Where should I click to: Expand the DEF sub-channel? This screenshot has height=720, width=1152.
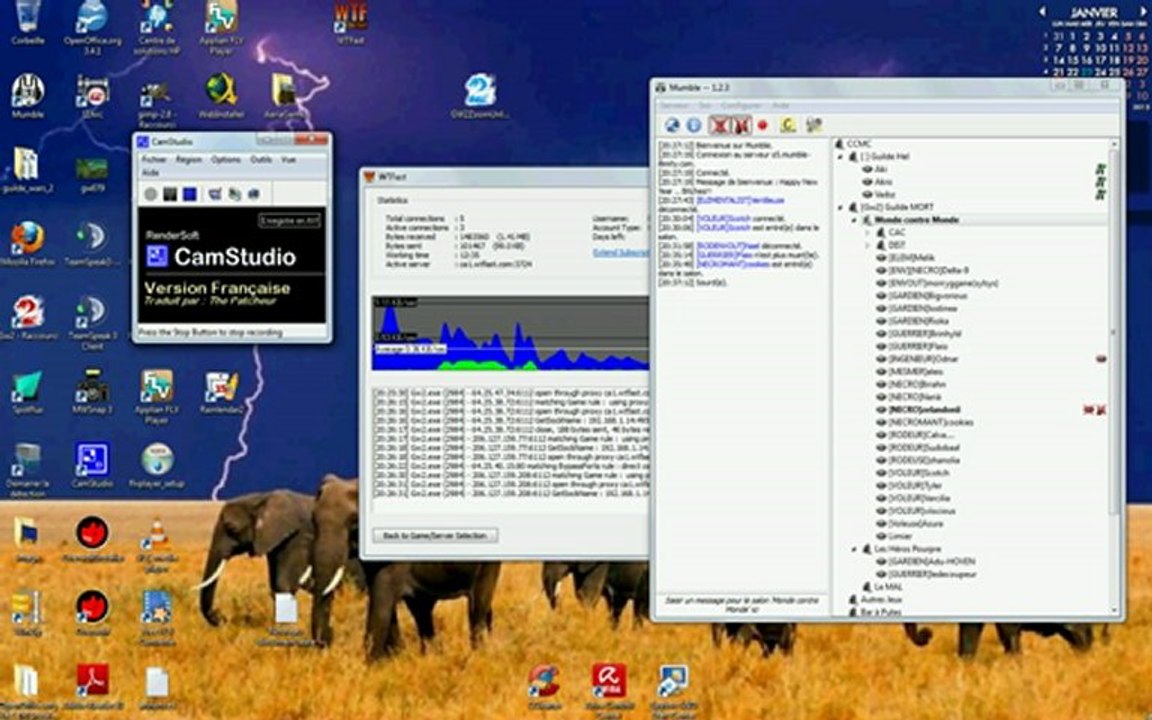868,245
